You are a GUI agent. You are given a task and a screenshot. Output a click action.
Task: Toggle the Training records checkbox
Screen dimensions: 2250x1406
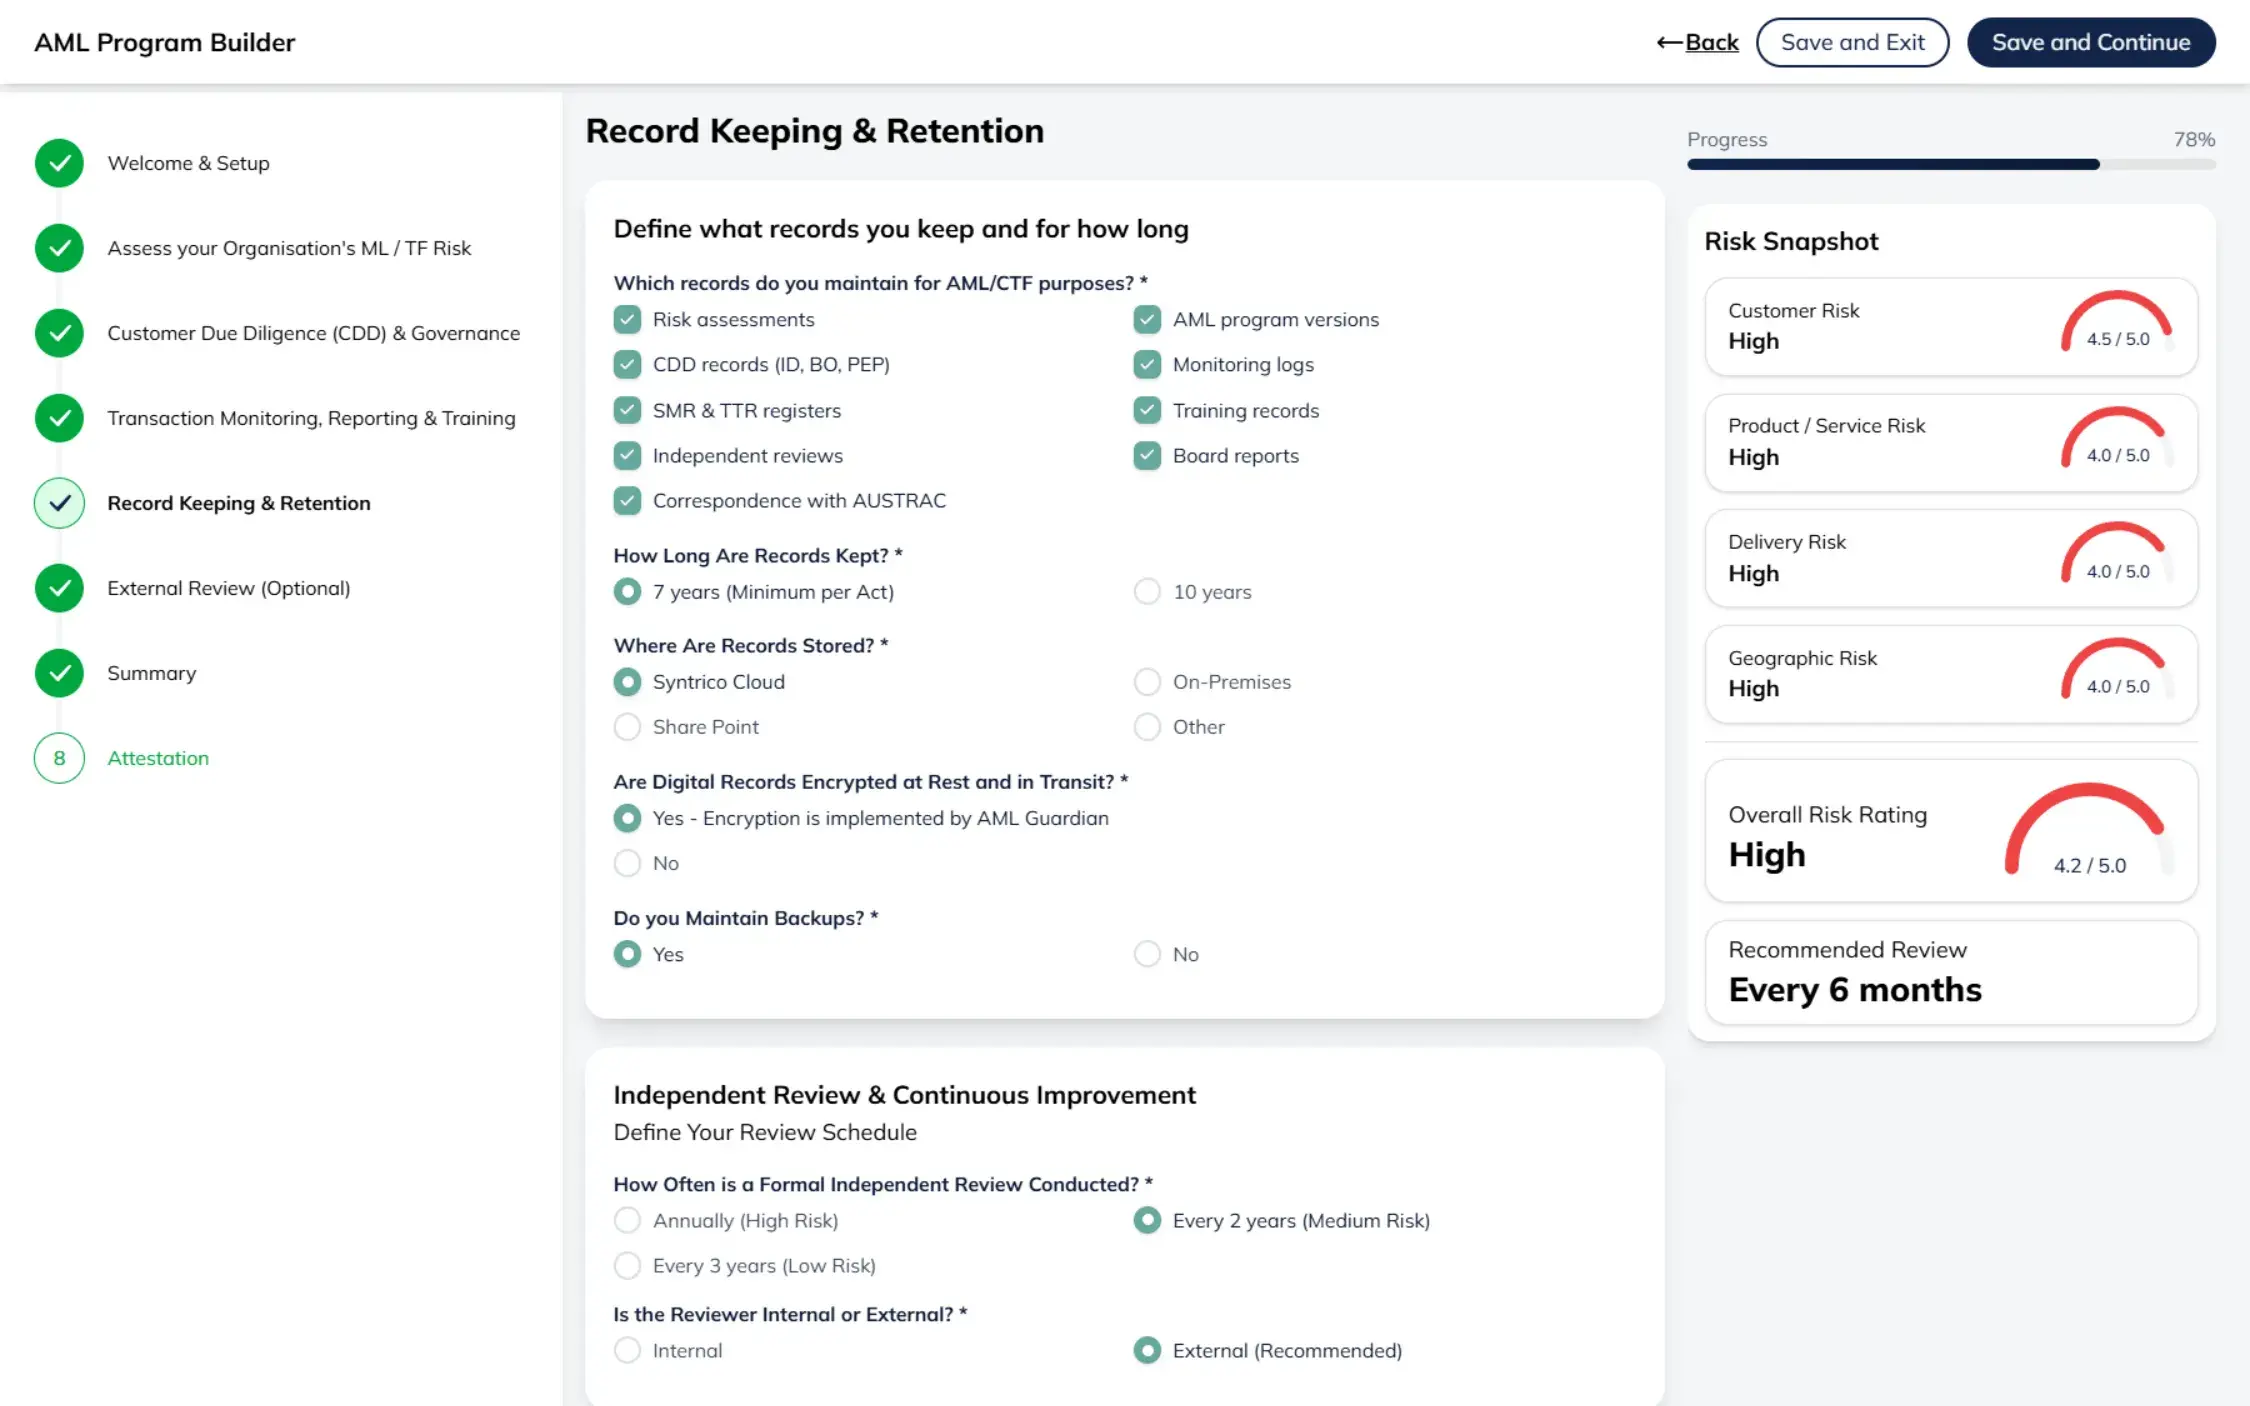[1147, 410]
